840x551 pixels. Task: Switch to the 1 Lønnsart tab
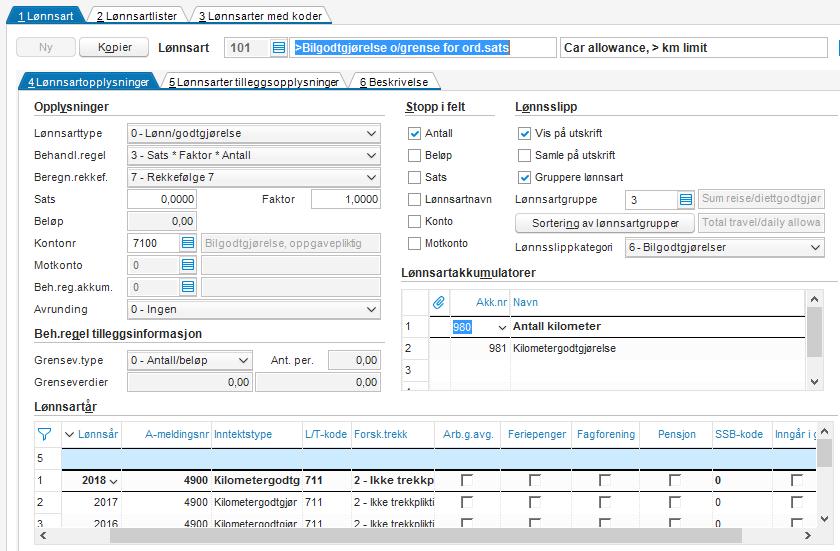[46, 16]
